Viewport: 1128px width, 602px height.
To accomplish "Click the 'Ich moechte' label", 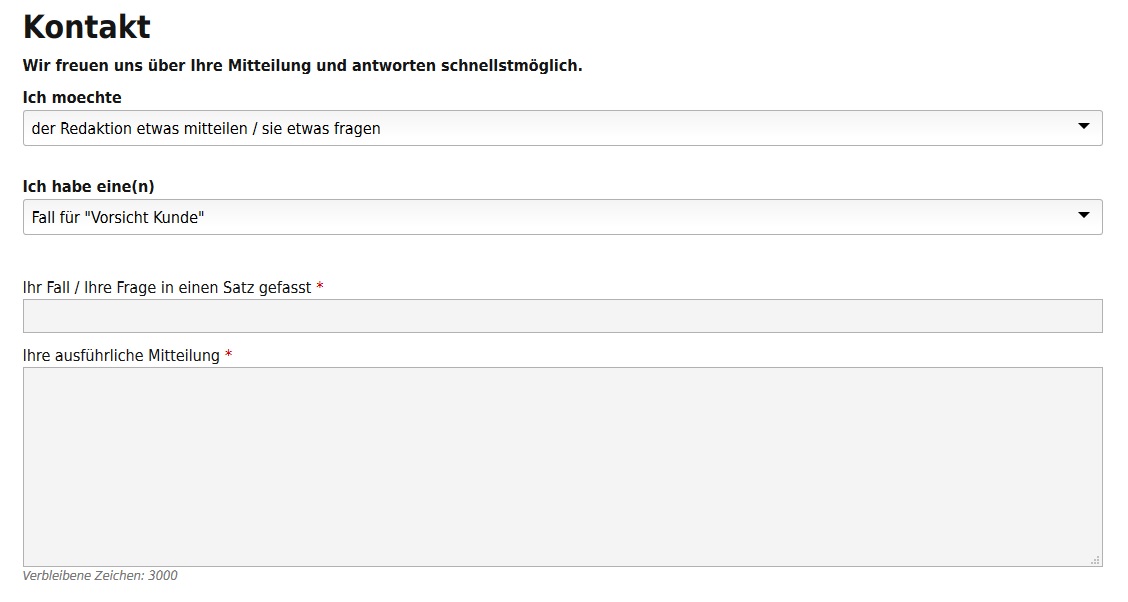I will tap(72, 98).
